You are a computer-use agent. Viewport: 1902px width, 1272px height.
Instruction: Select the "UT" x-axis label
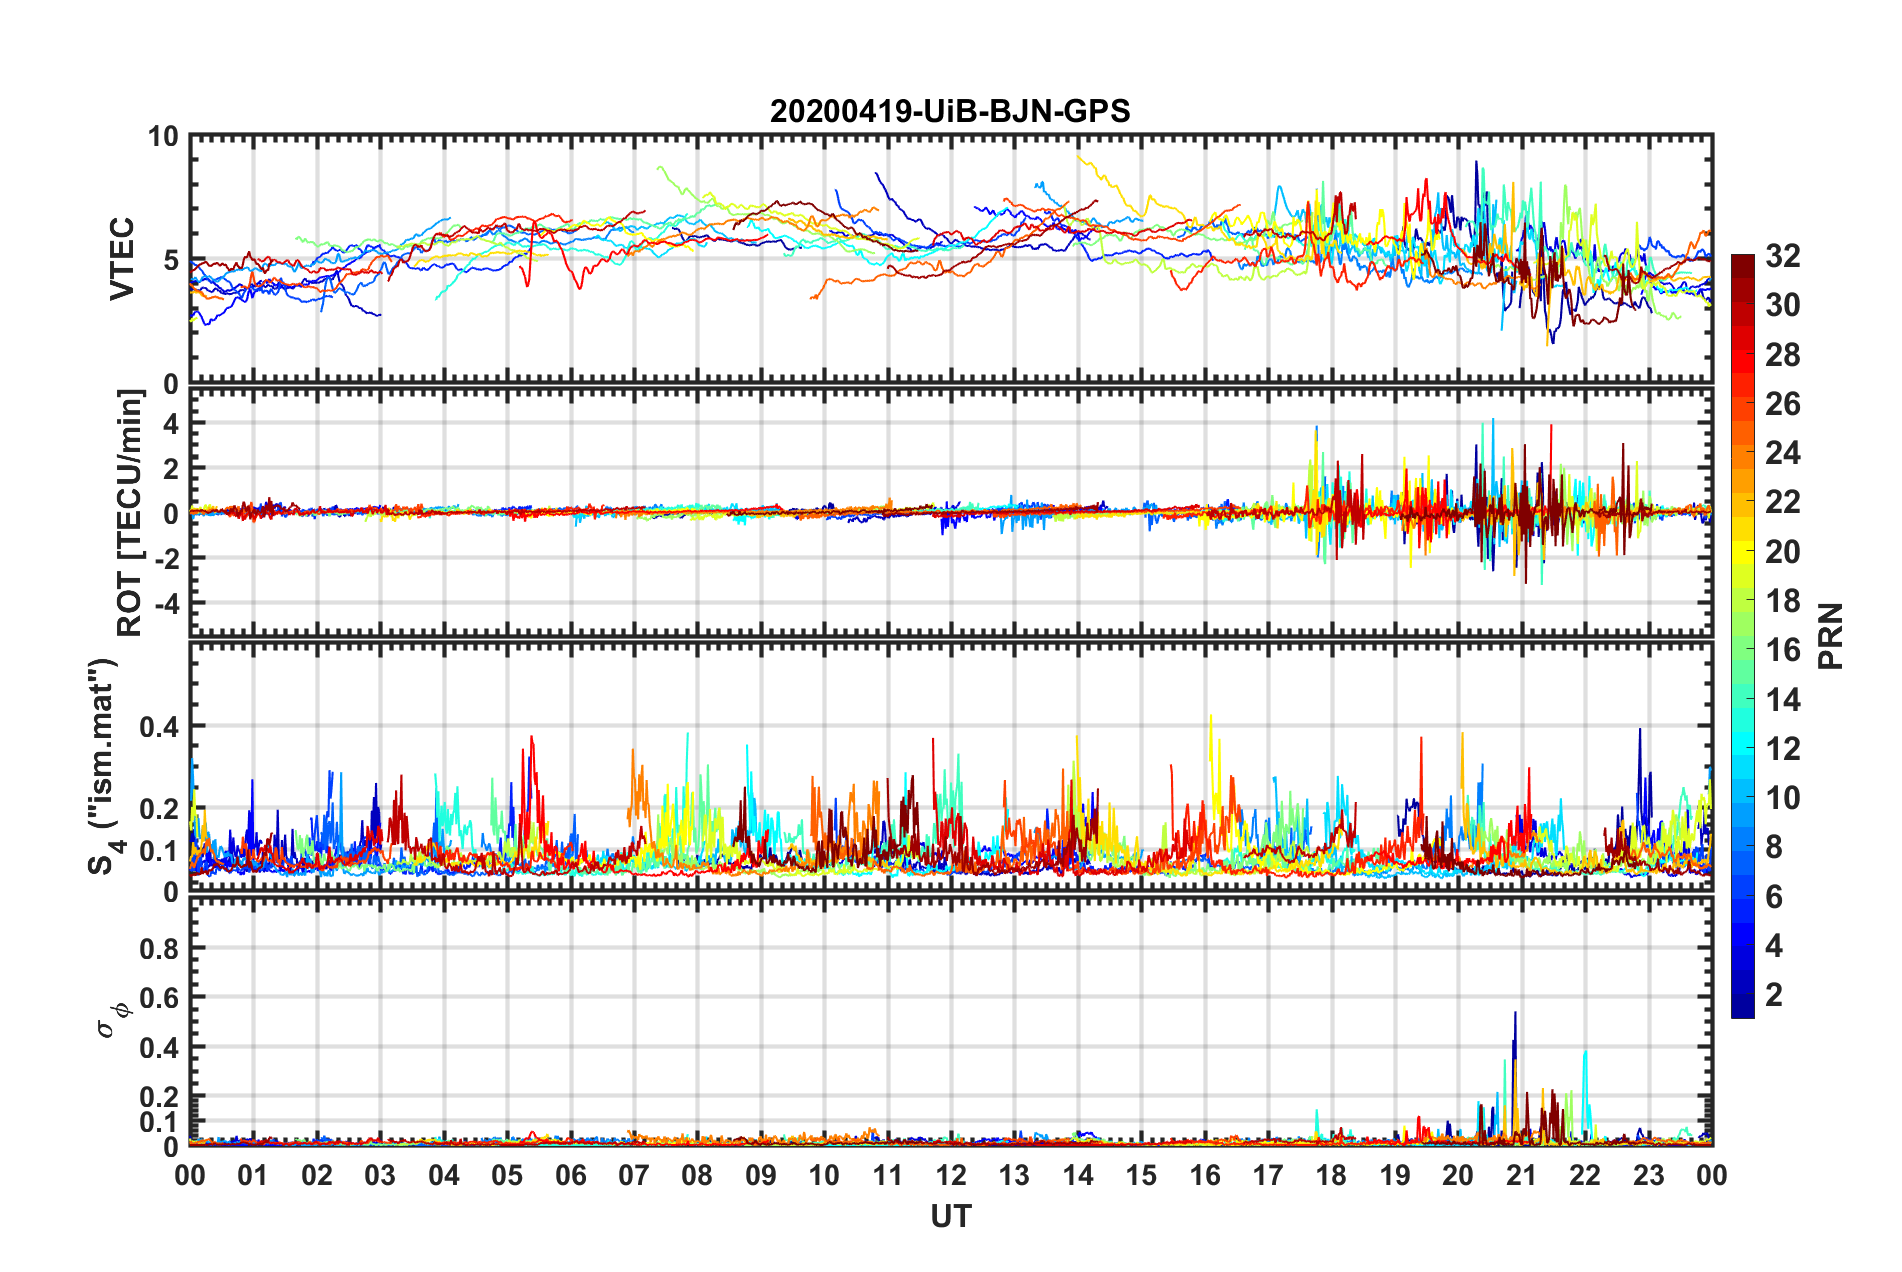point(950,1216)
